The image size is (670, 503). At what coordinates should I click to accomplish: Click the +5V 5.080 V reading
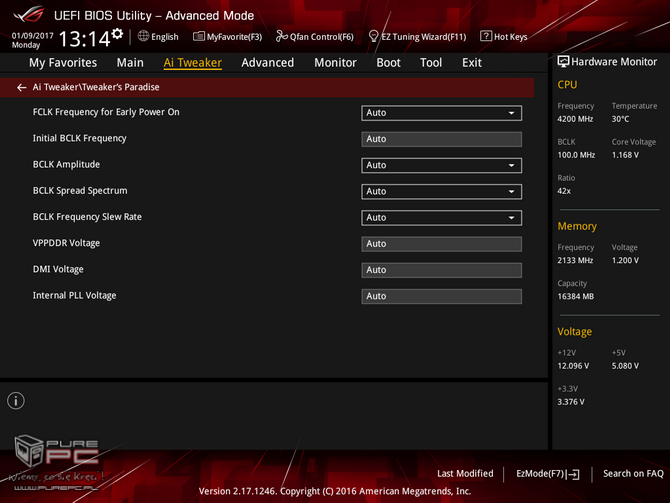(625, 366)
